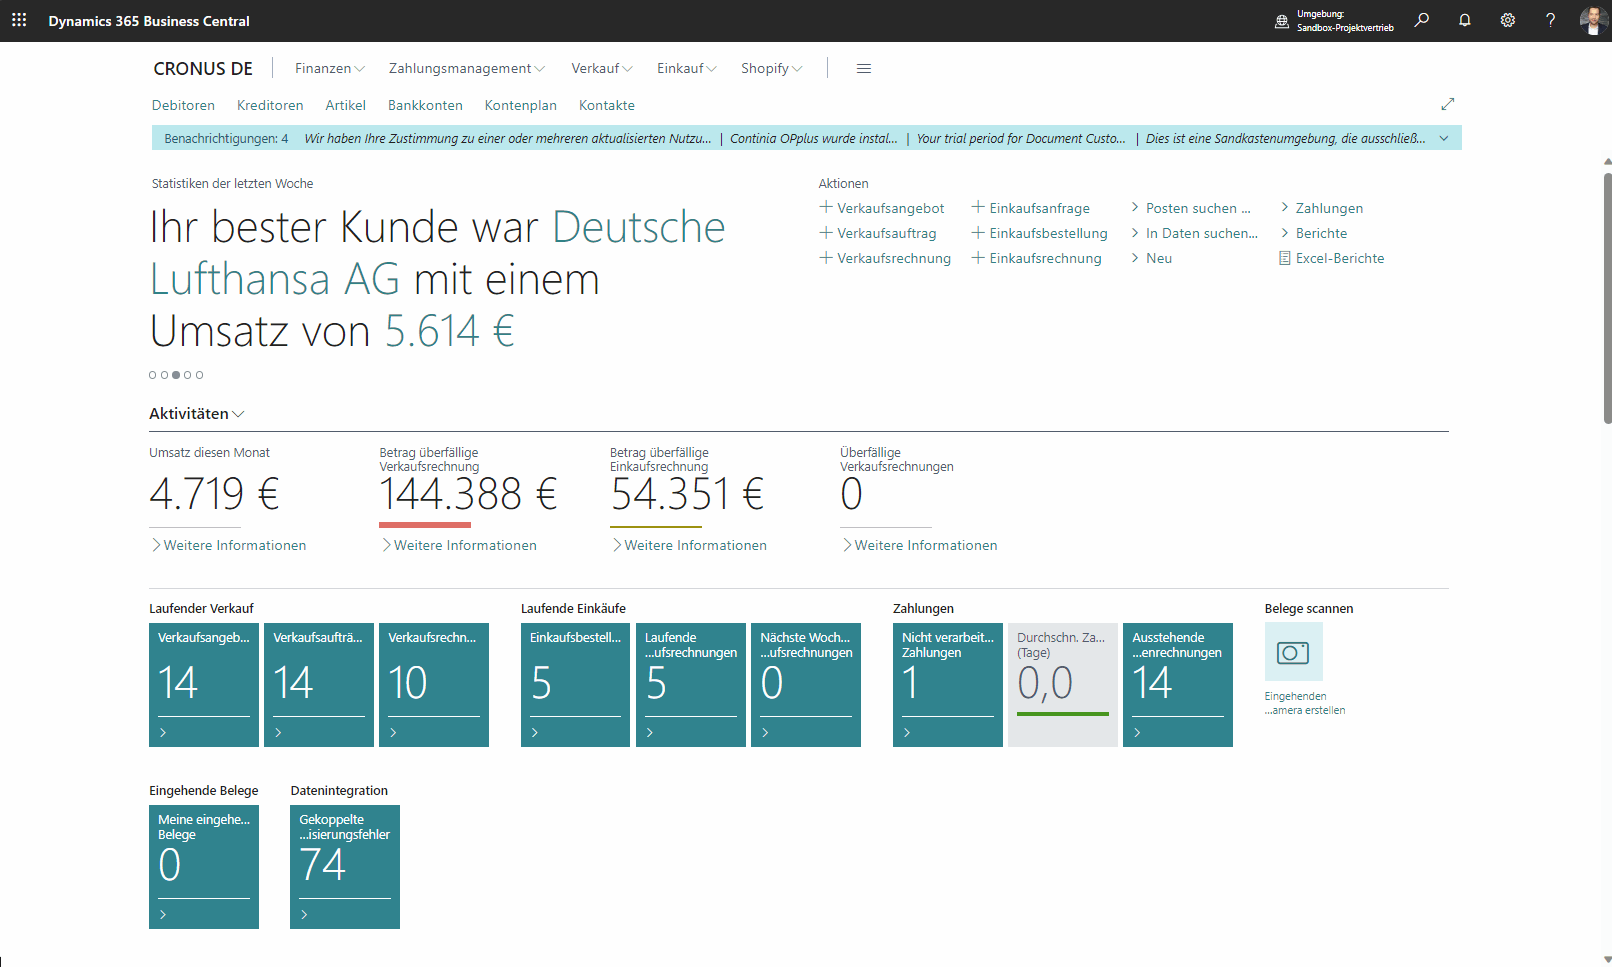Open the Debitoren tab
The image size is (1612, 967).
(x=183, y=105)
